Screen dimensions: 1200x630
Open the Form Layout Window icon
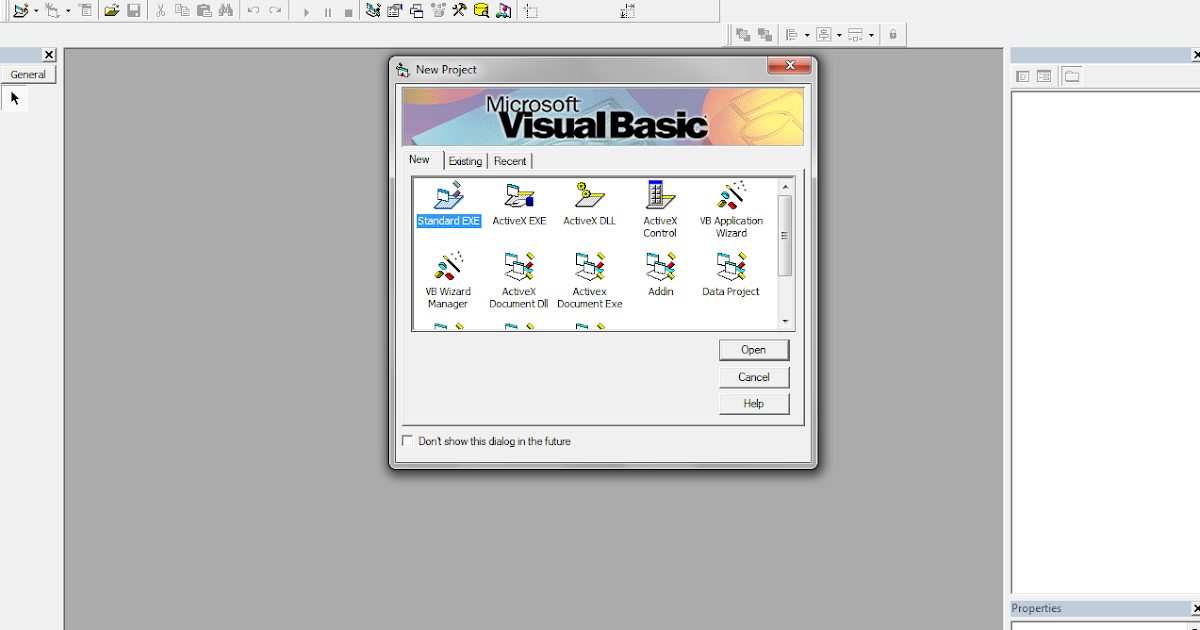(416, 11)
